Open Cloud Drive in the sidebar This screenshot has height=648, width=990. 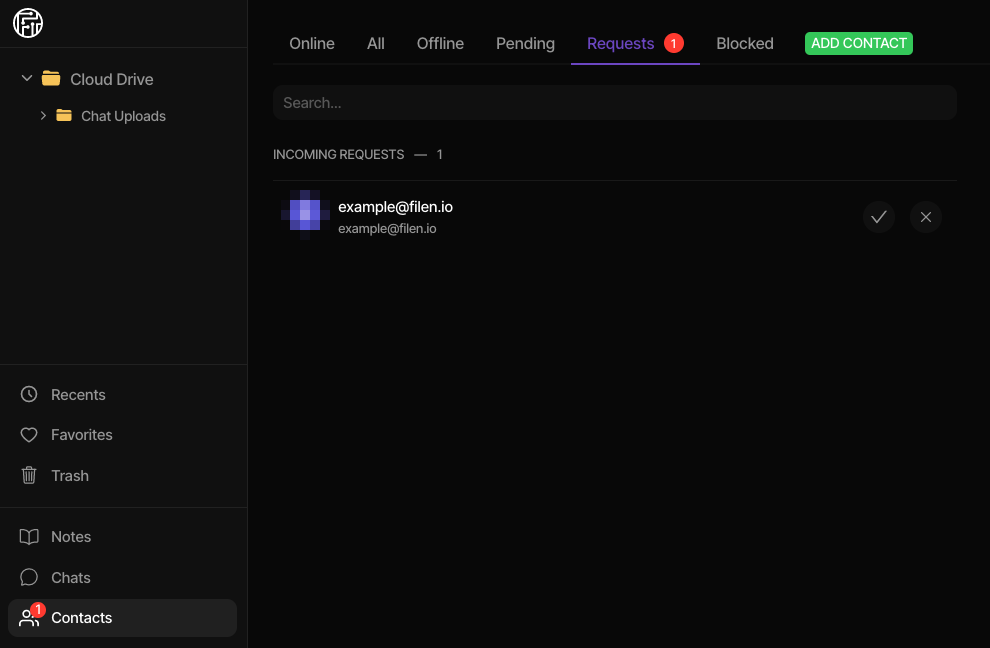[x=112, y=79]
